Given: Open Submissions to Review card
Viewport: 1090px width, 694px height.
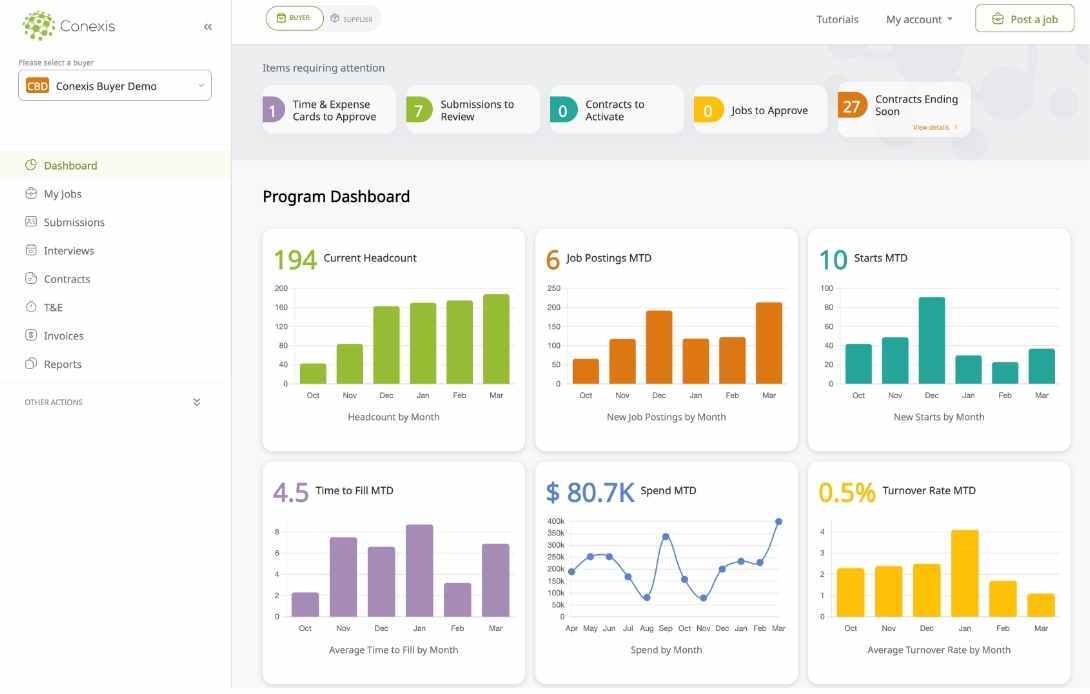Looking at the screenshot, I should point(473,110).
